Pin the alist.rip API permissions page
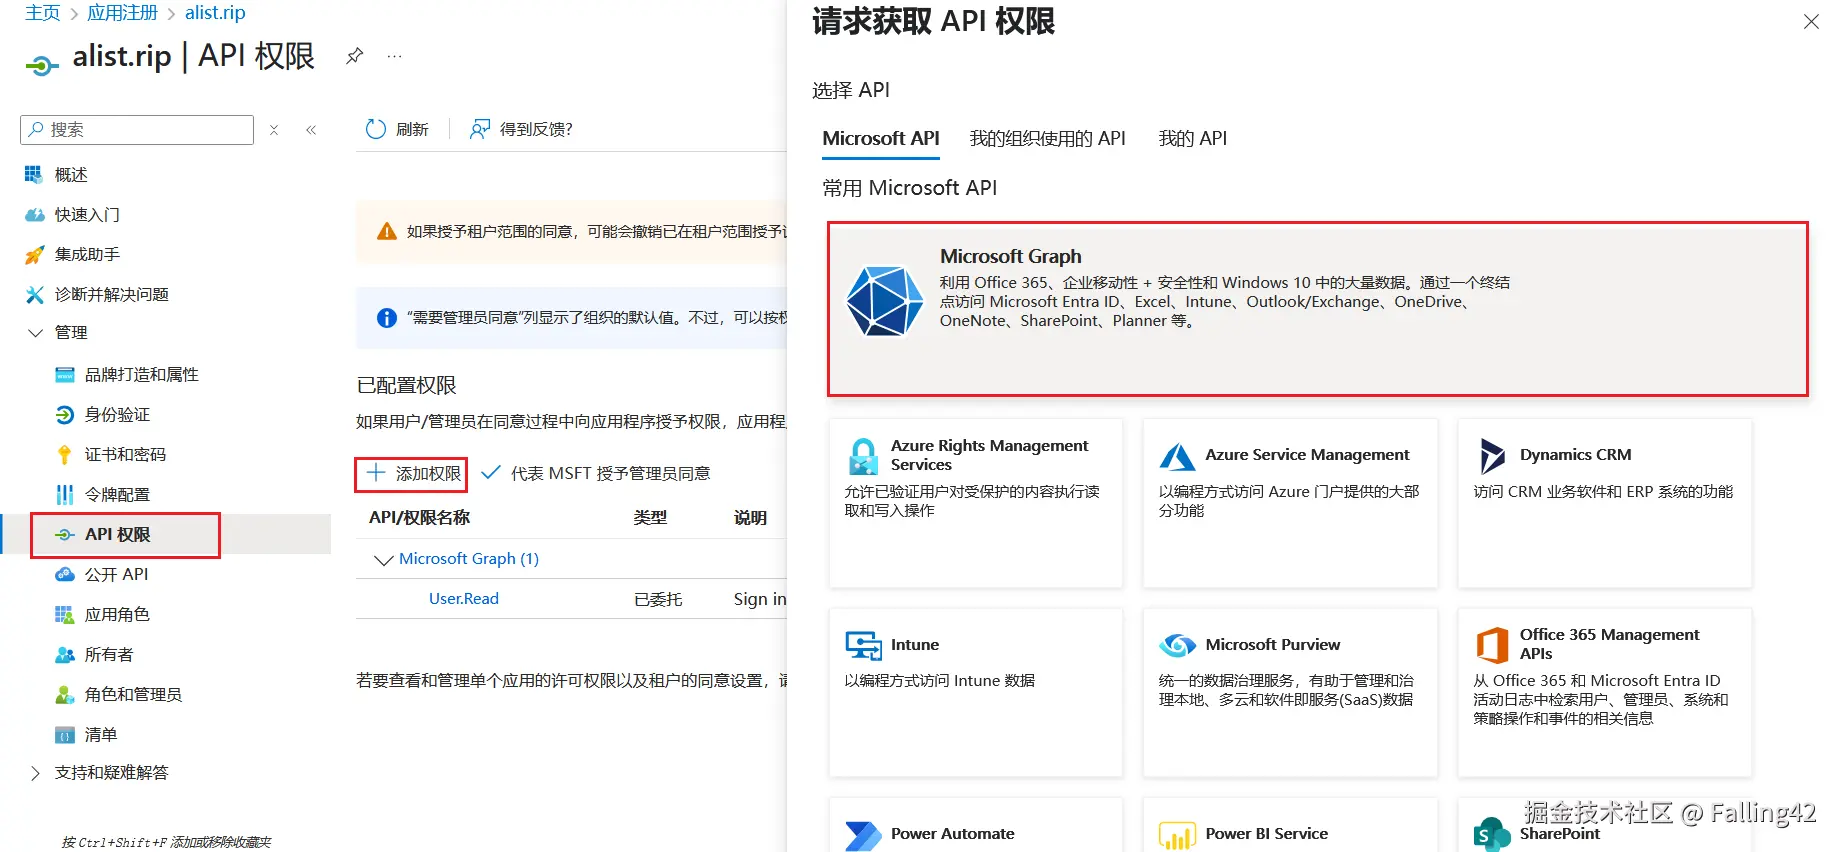 click(x=354, y=56)
